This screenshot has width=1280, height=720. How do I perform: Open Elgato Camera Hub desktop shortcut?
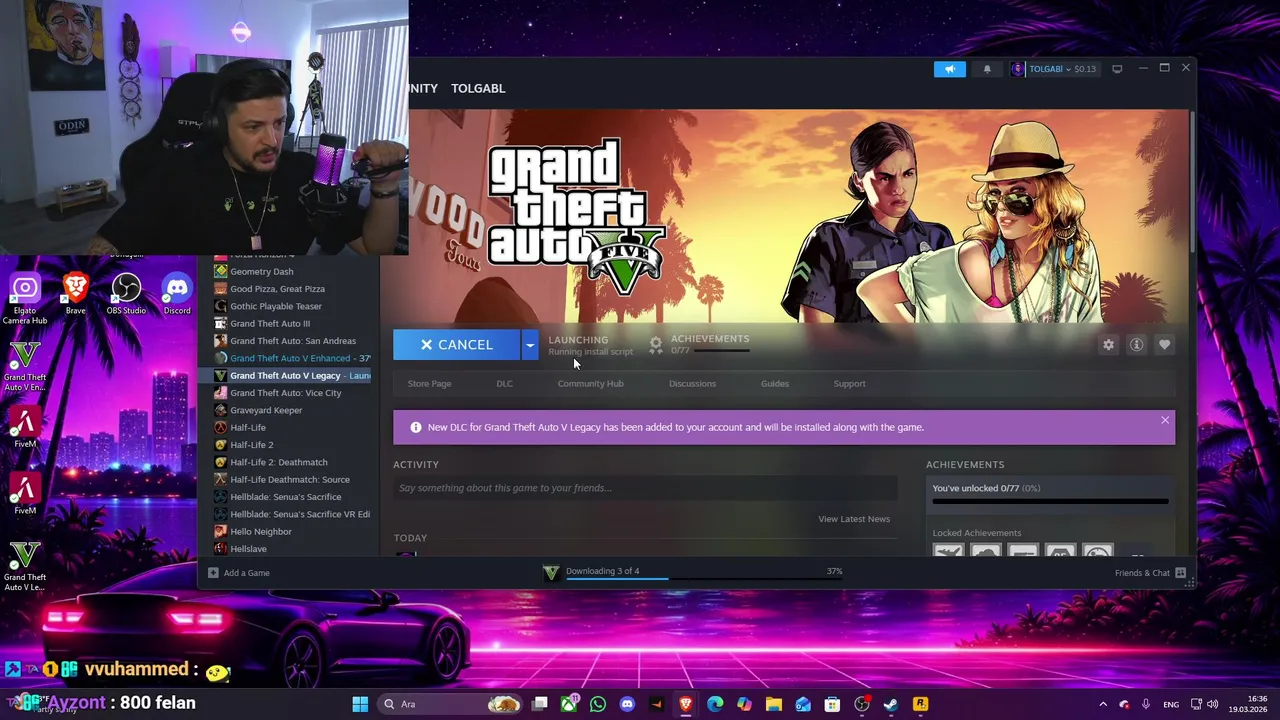(25, 299)
